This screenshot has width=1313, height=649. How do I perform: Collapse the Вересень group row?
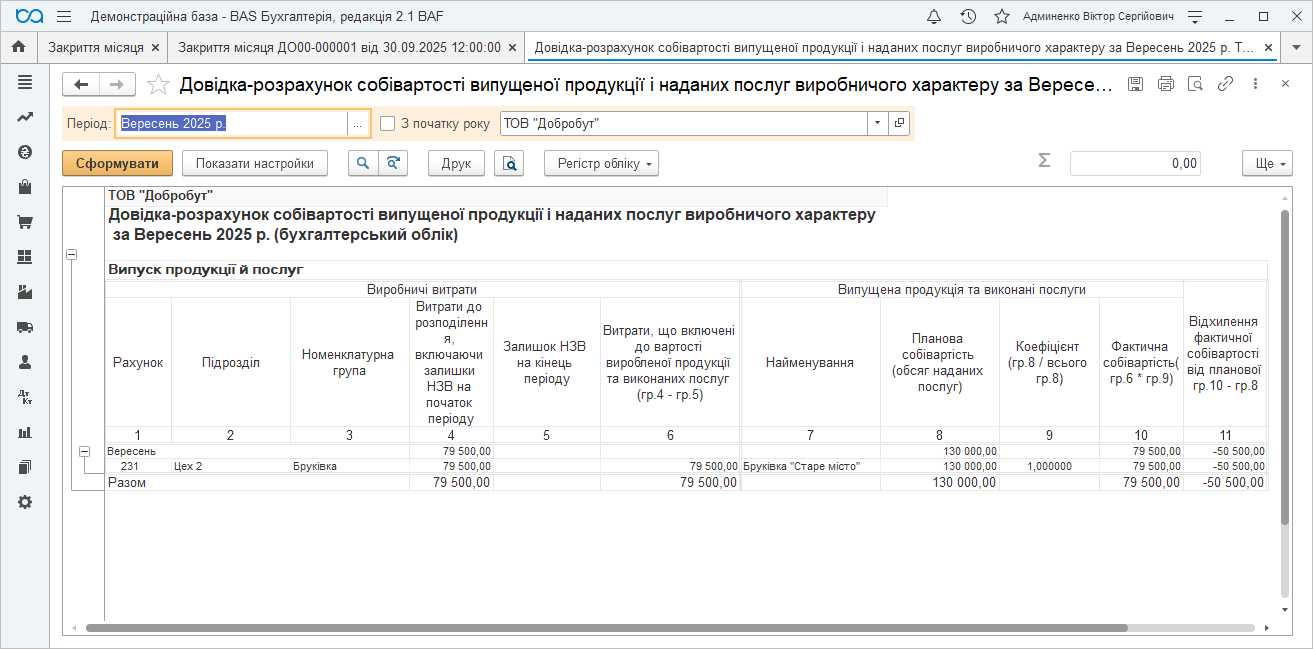coord(86,452)
